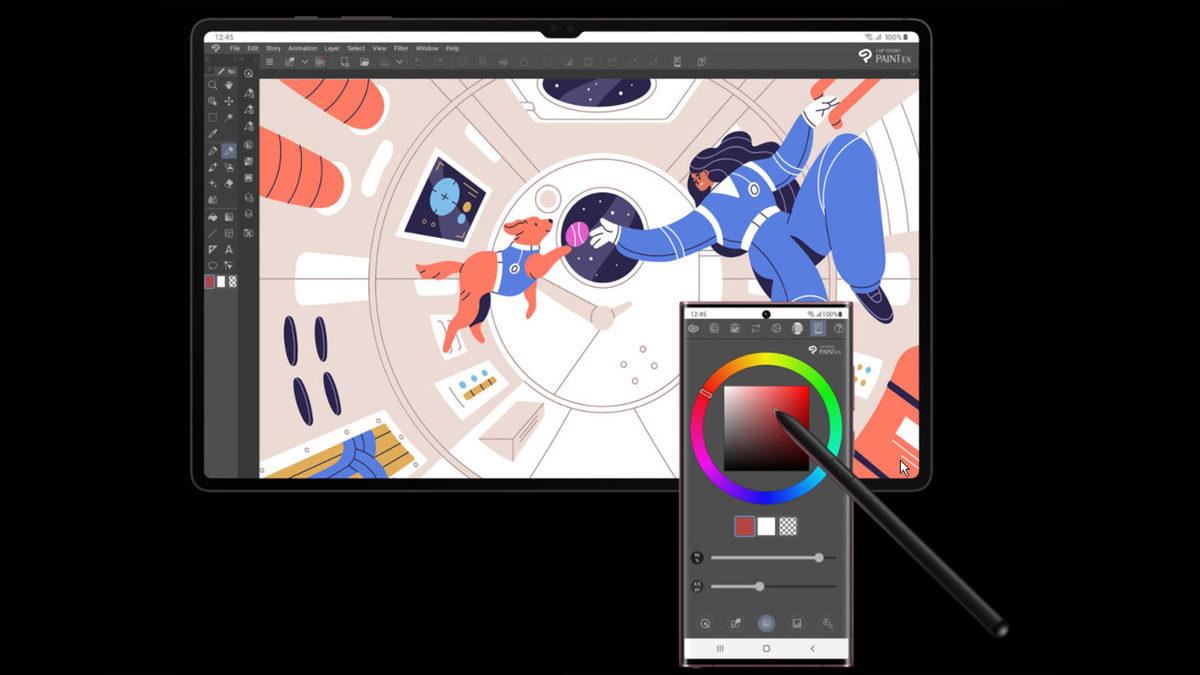Pick the Eyedropper tool in left toolbar
1200x675 pixels.
point(212,133)
